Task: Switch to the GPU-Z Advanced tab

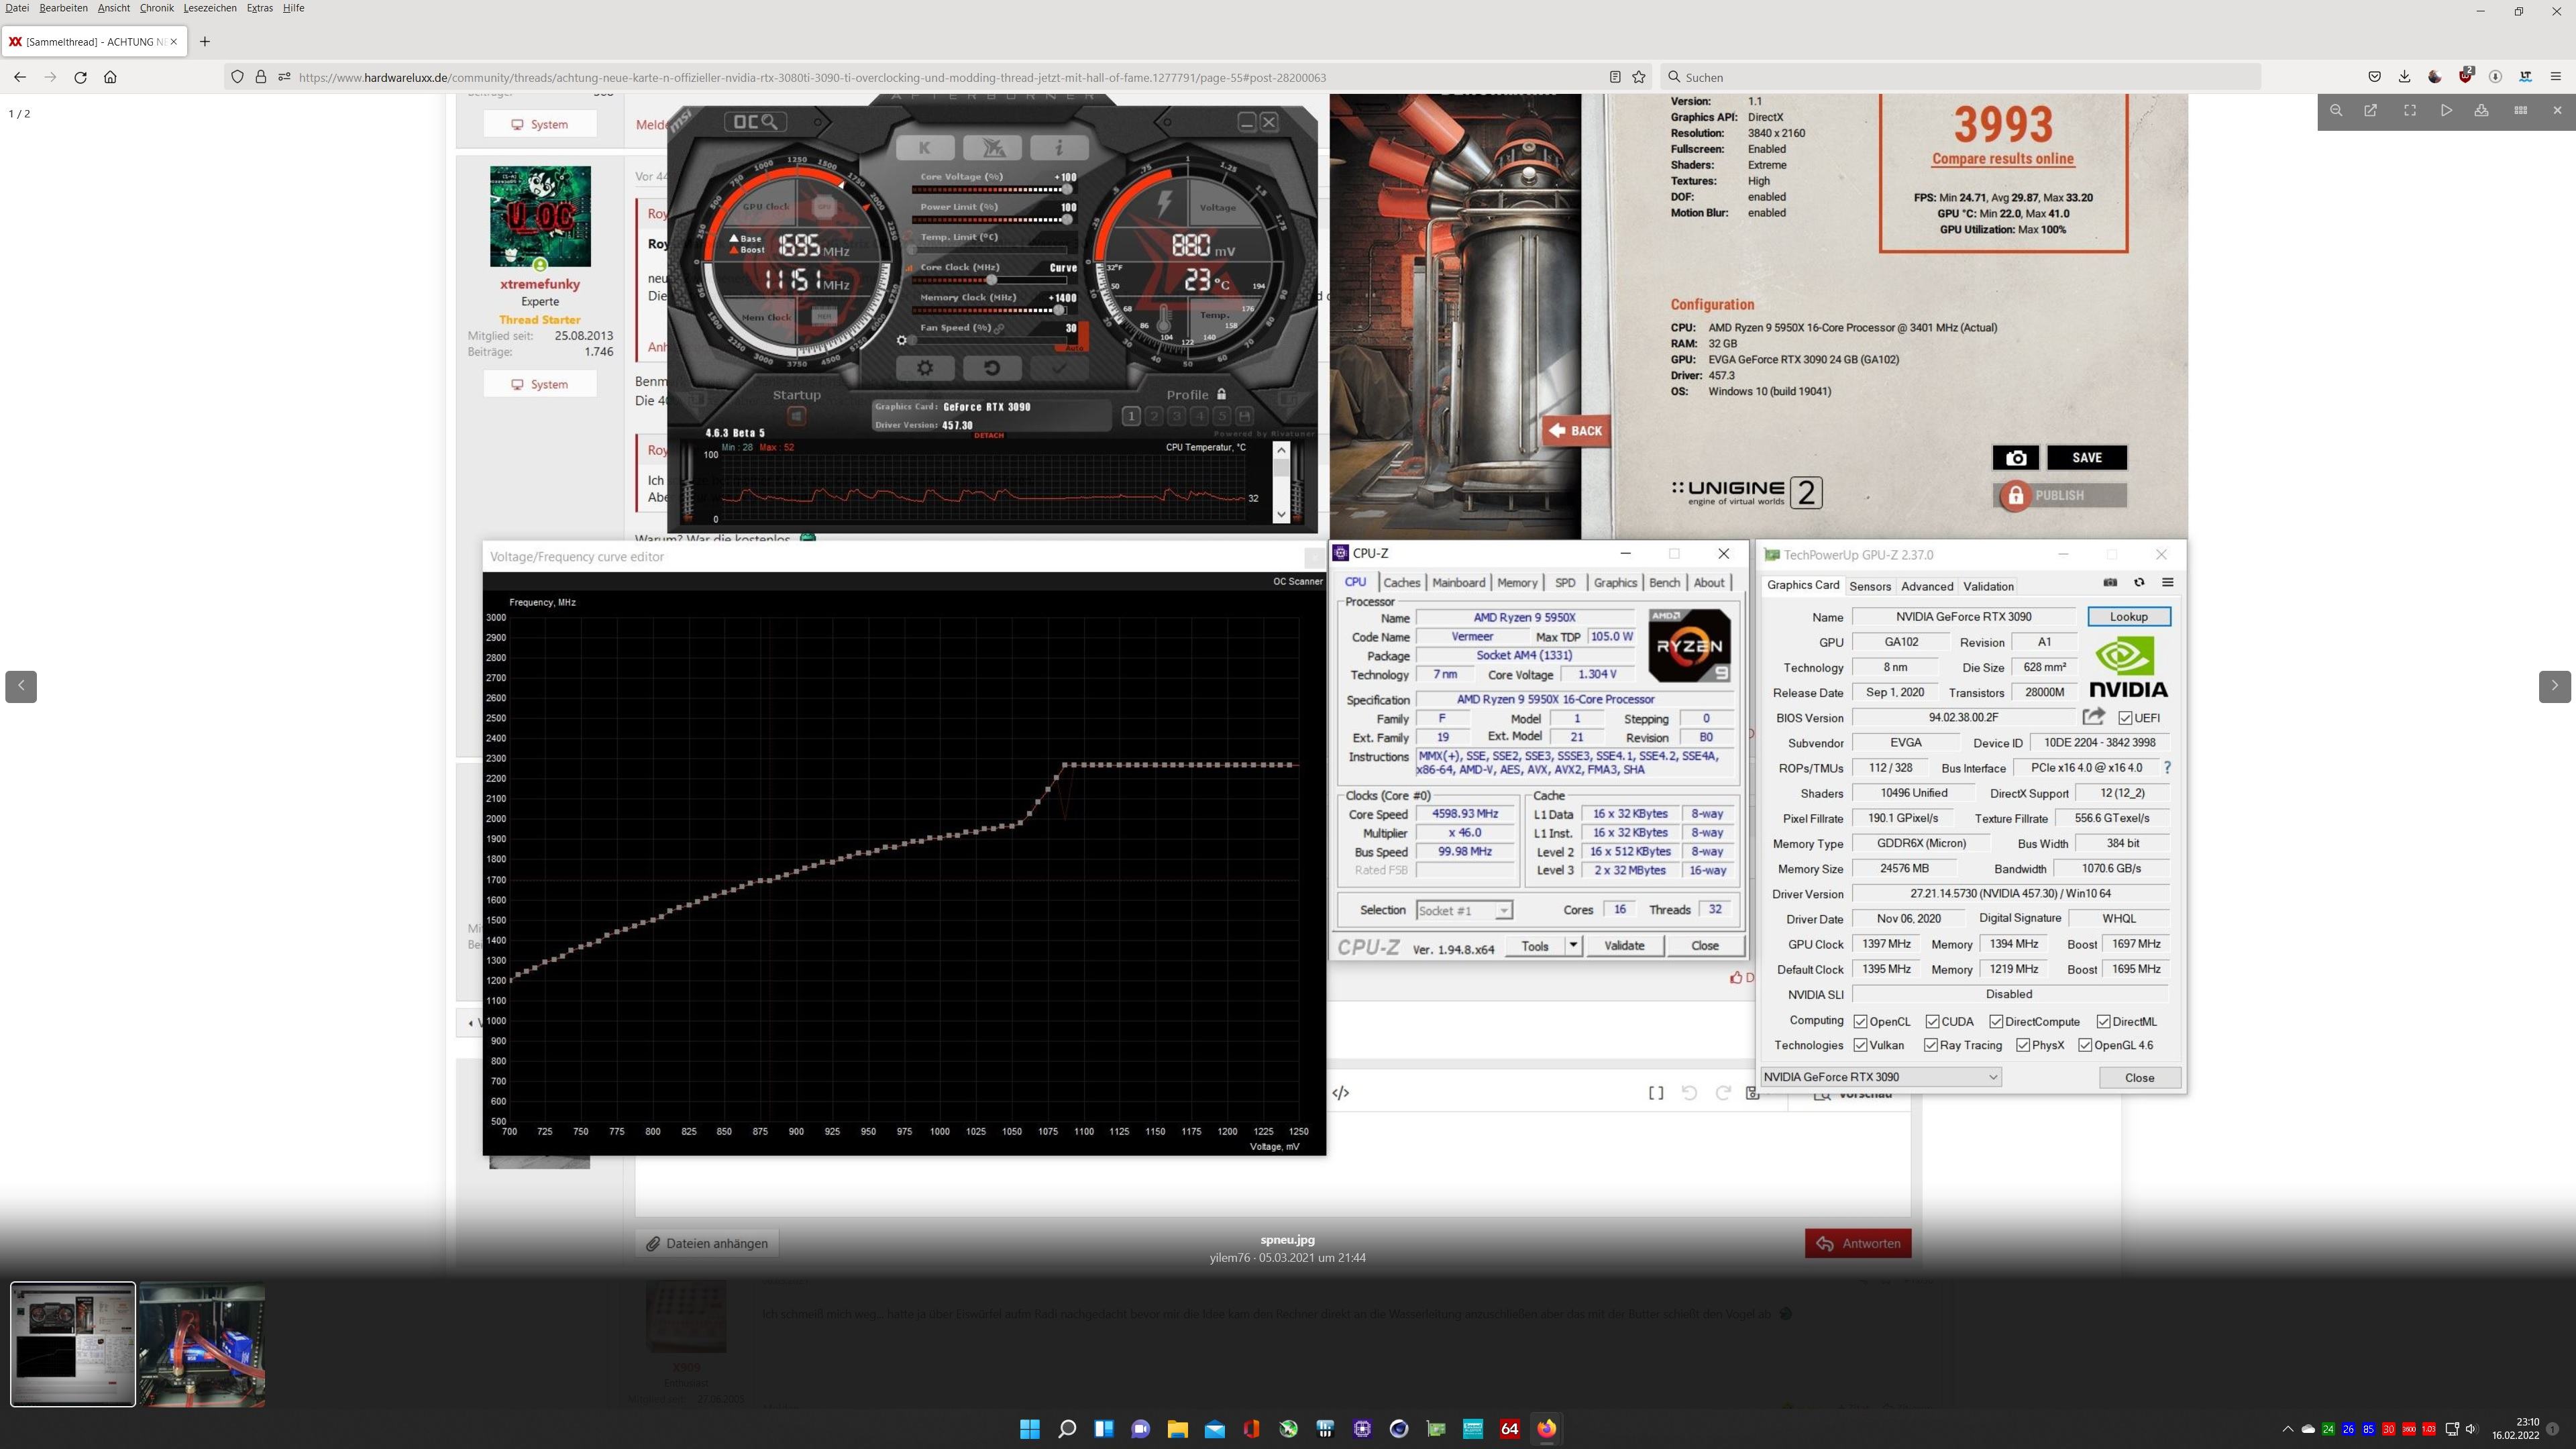Action: pos(1927,587)
